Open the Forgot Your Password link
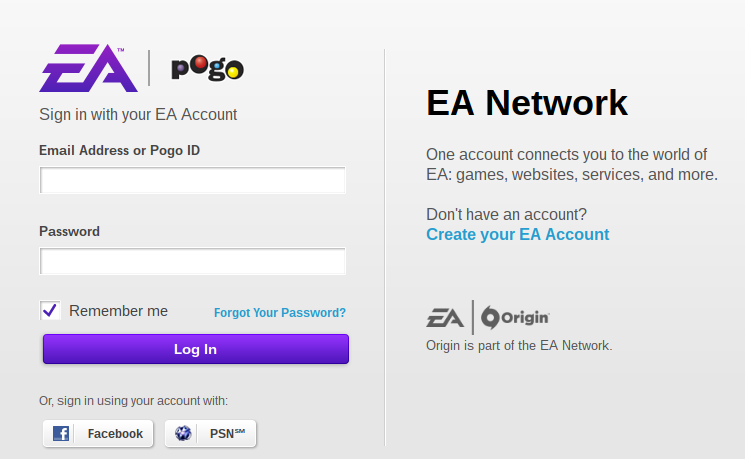745x459 pixels. (x=280, y=313)
